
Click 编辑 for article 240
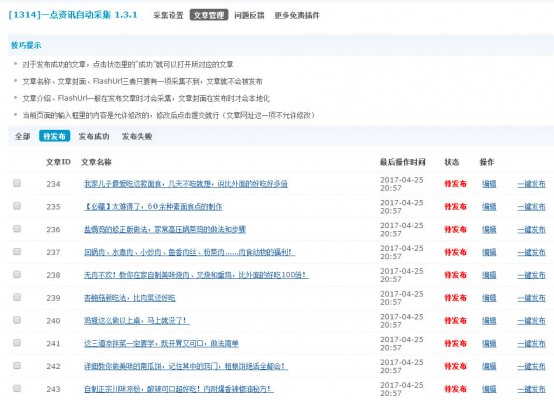tap(489, 320)
